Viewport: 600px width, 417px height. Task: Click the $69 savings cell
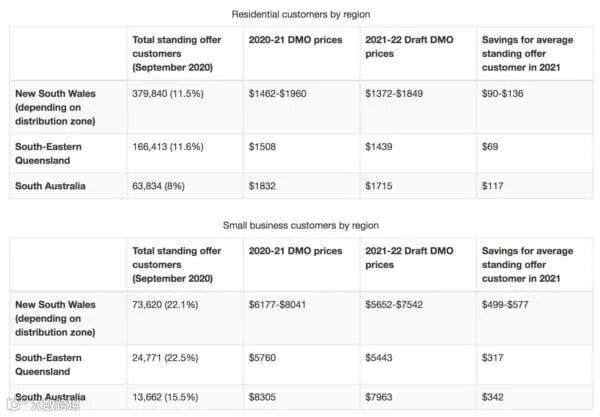490,147
